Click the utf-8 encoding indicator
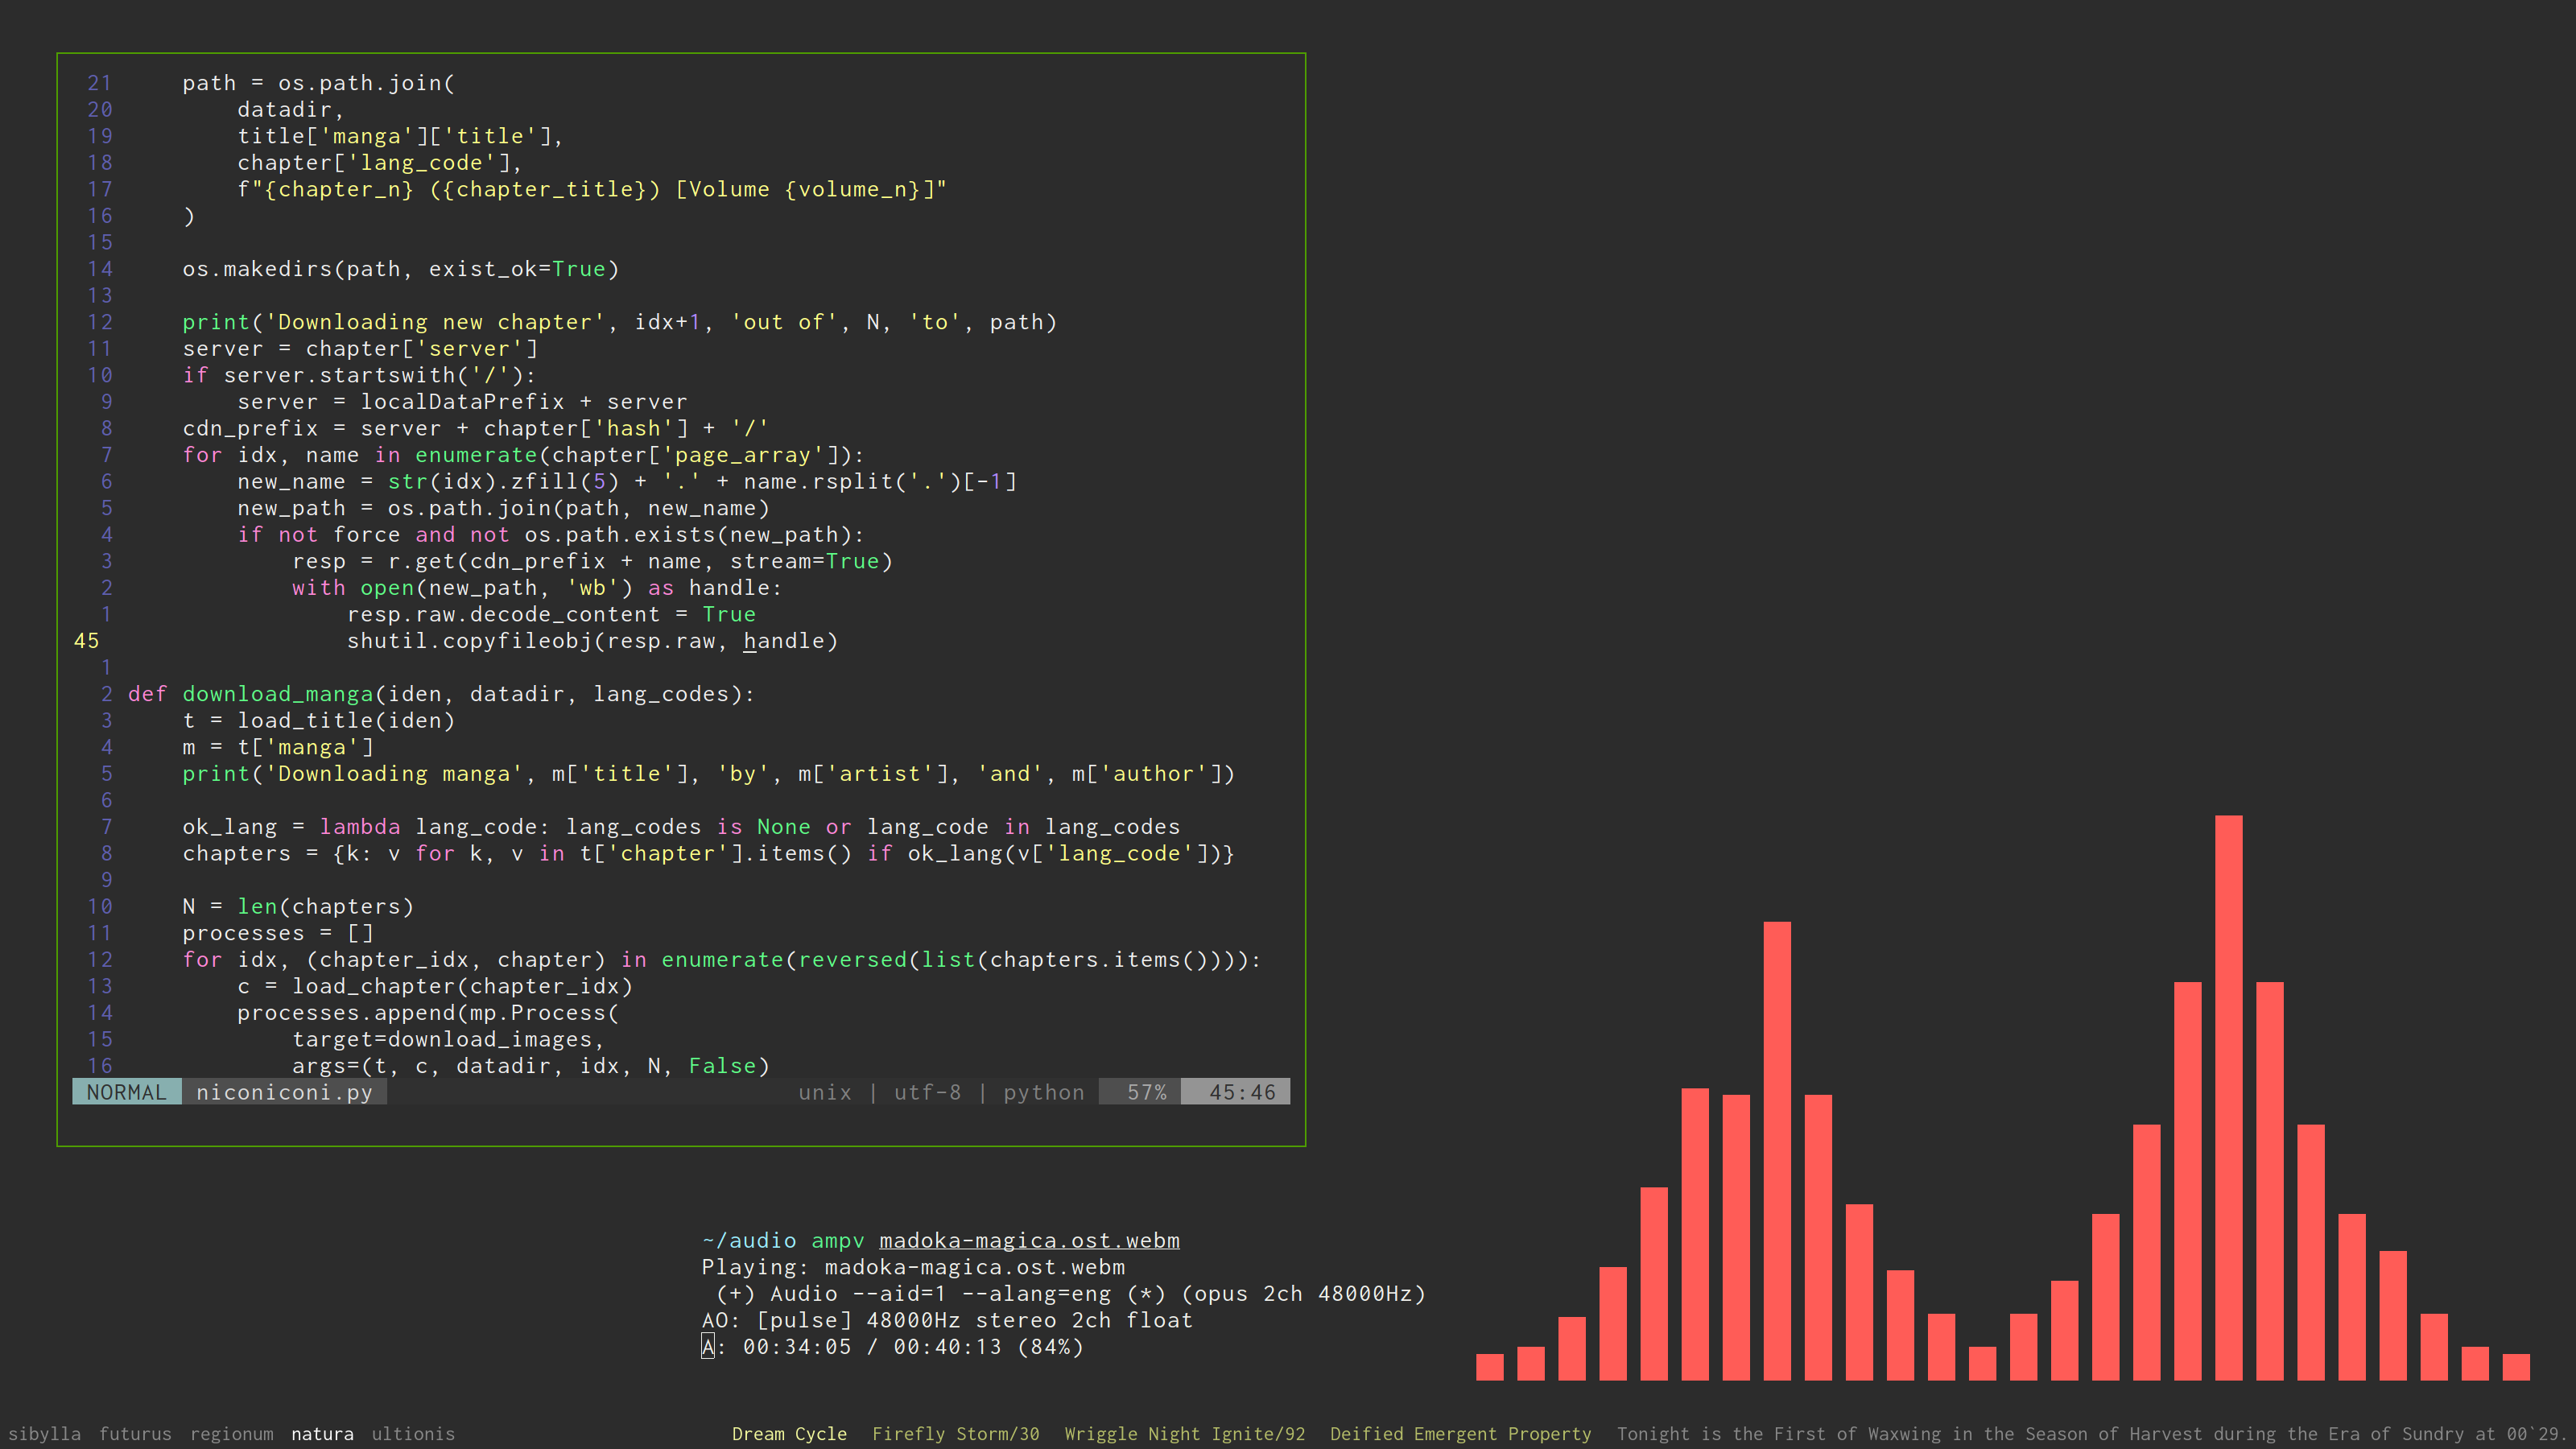The height and width of the screenshot is (1449, 2576). click(x=927, y=1092)
